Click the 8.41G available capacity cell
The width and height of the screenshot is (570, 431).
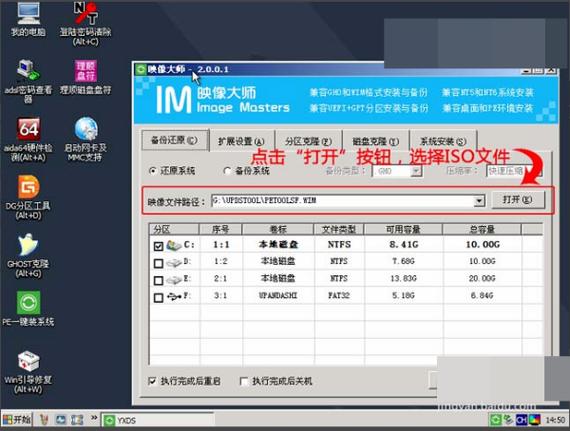tap(404, 245)
